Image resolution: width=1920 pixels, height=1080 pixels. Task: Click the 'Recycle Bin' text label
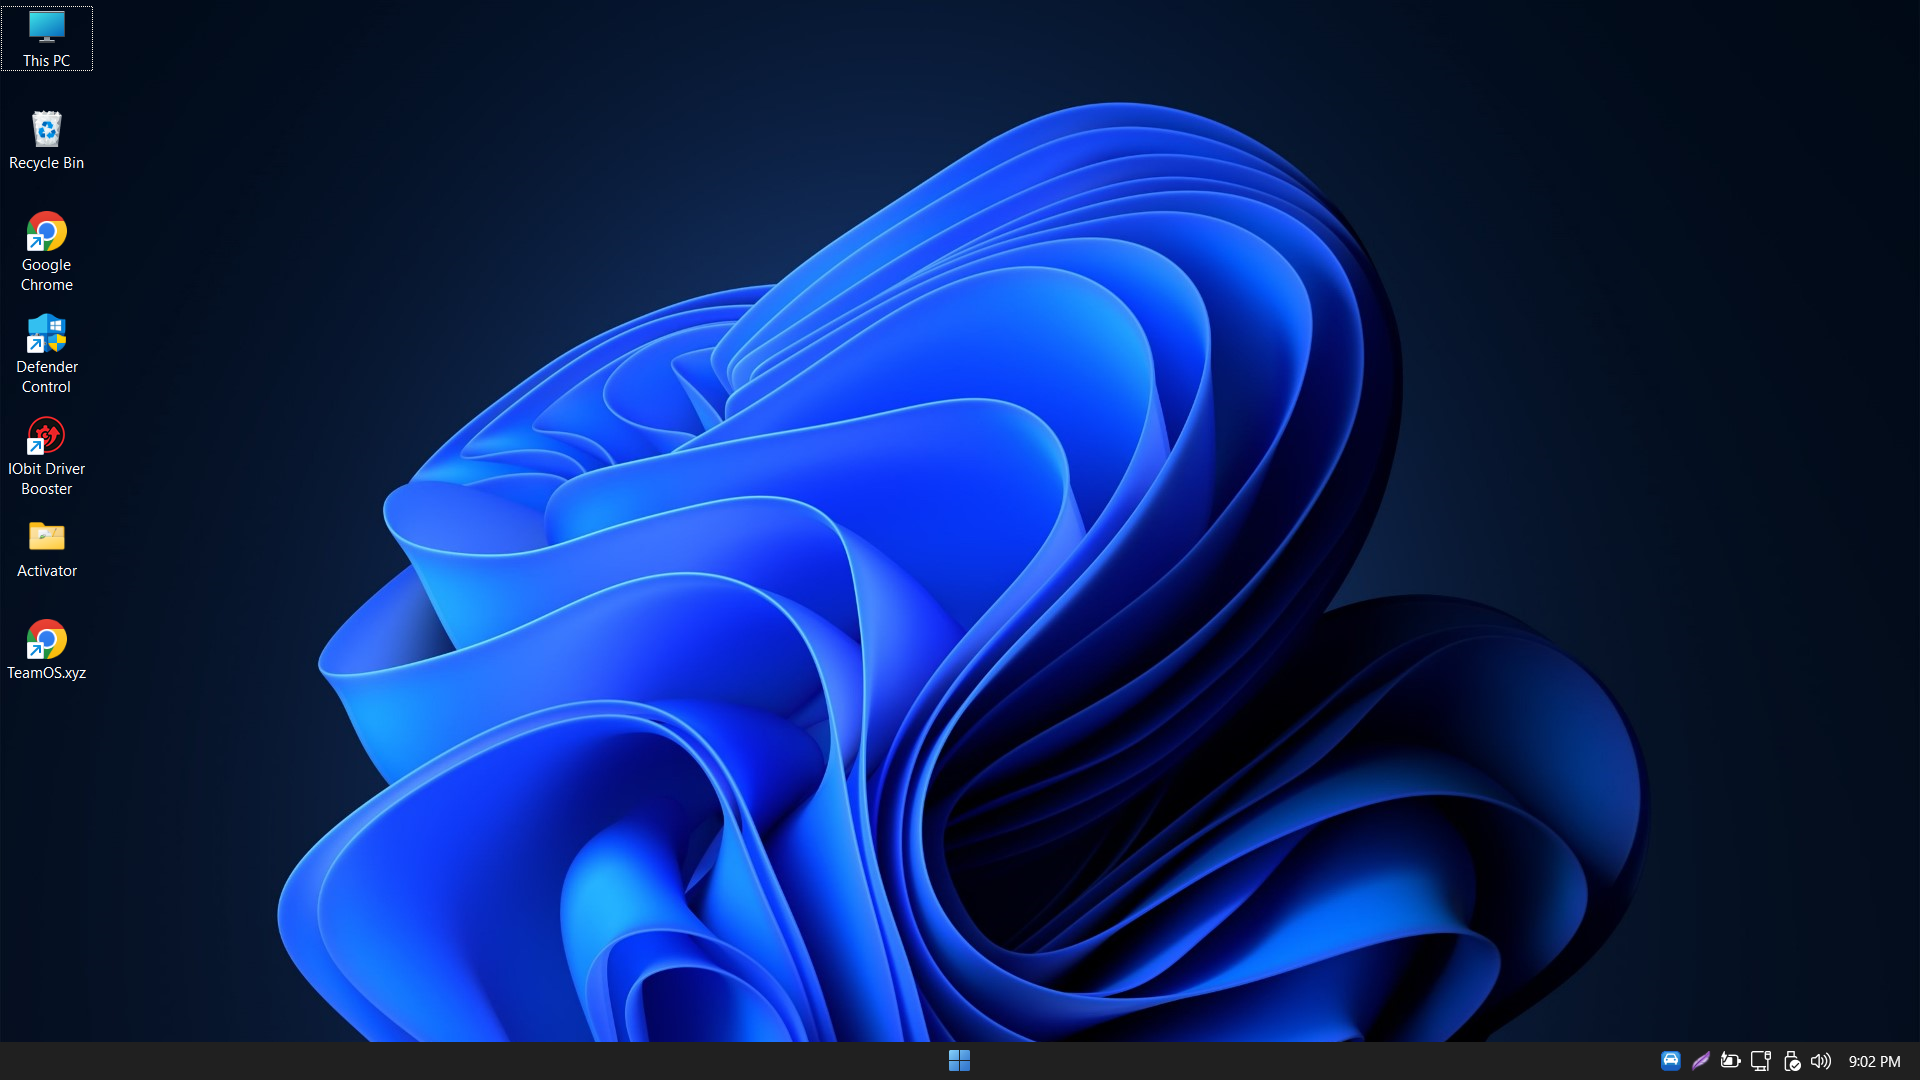click(46, 163)
